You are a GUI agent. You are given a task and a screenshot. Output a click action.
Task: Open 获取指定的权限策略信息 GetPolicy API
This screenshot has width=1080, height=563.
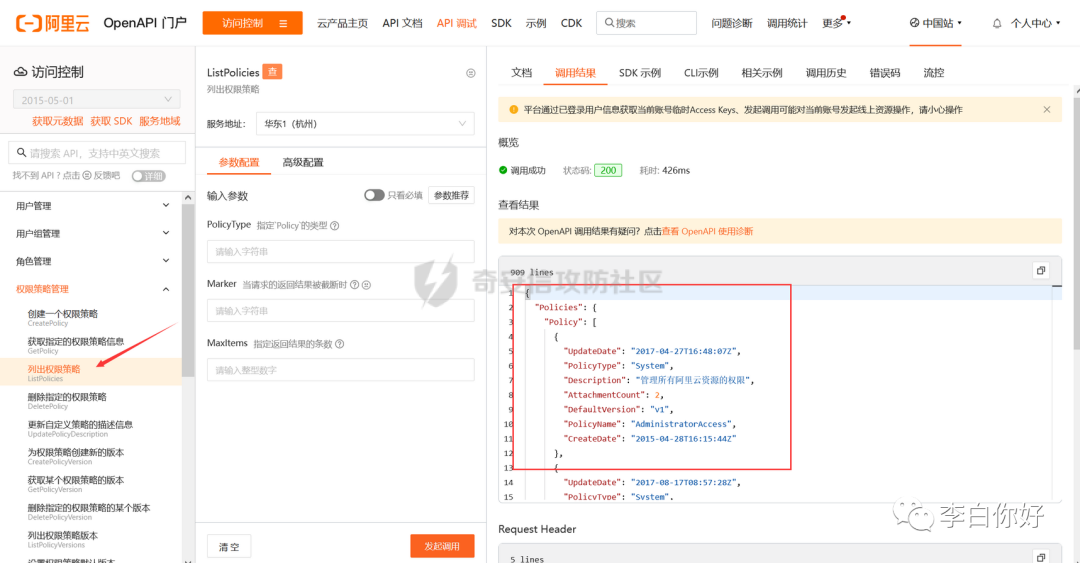click(76, 345)
